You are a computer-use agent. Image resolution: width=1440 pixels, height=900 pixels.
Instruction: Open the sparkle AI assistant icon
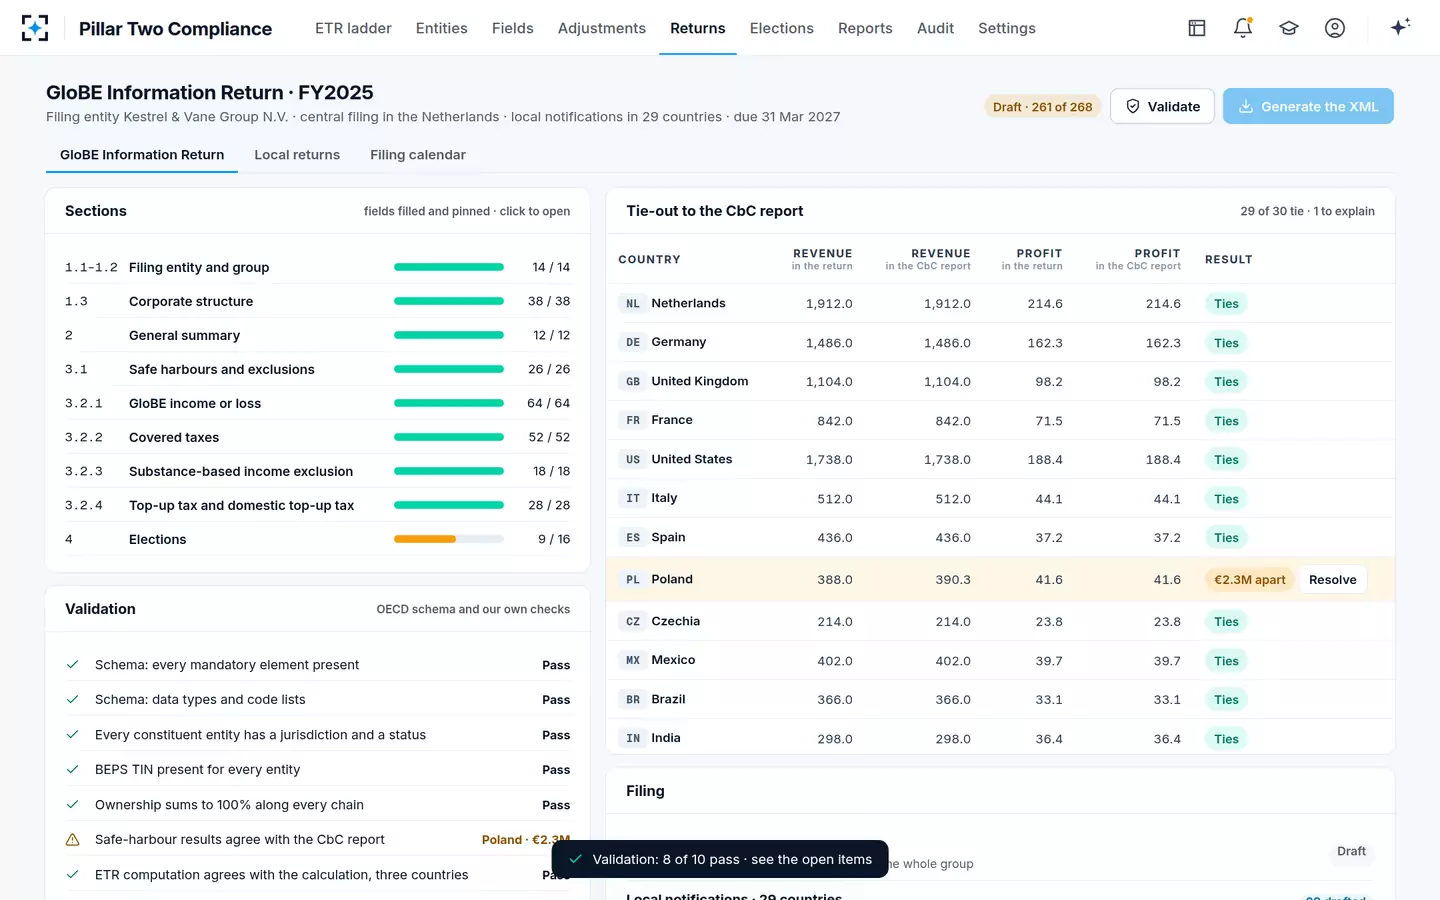[x=1400, y=27]
